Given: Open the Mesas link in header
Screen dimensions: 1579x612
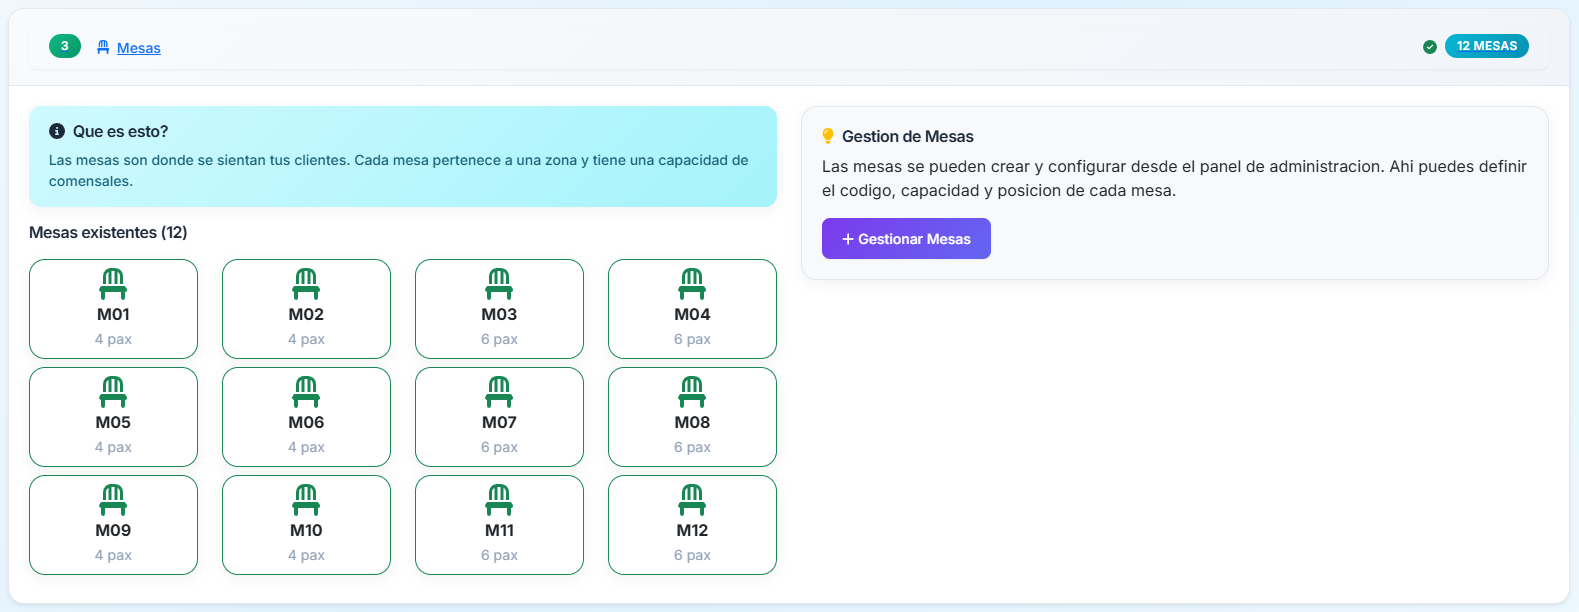Looking at the screenshot, I should [x=138, y=48].
